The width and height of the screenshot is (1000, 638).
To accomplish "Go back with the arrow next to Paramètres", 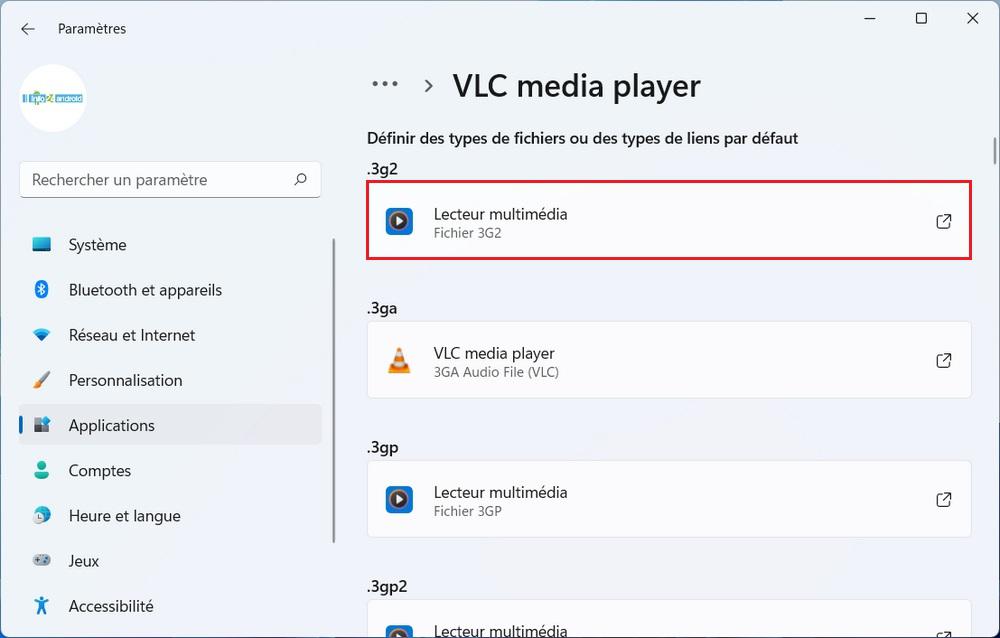I will tap(27, 29).
